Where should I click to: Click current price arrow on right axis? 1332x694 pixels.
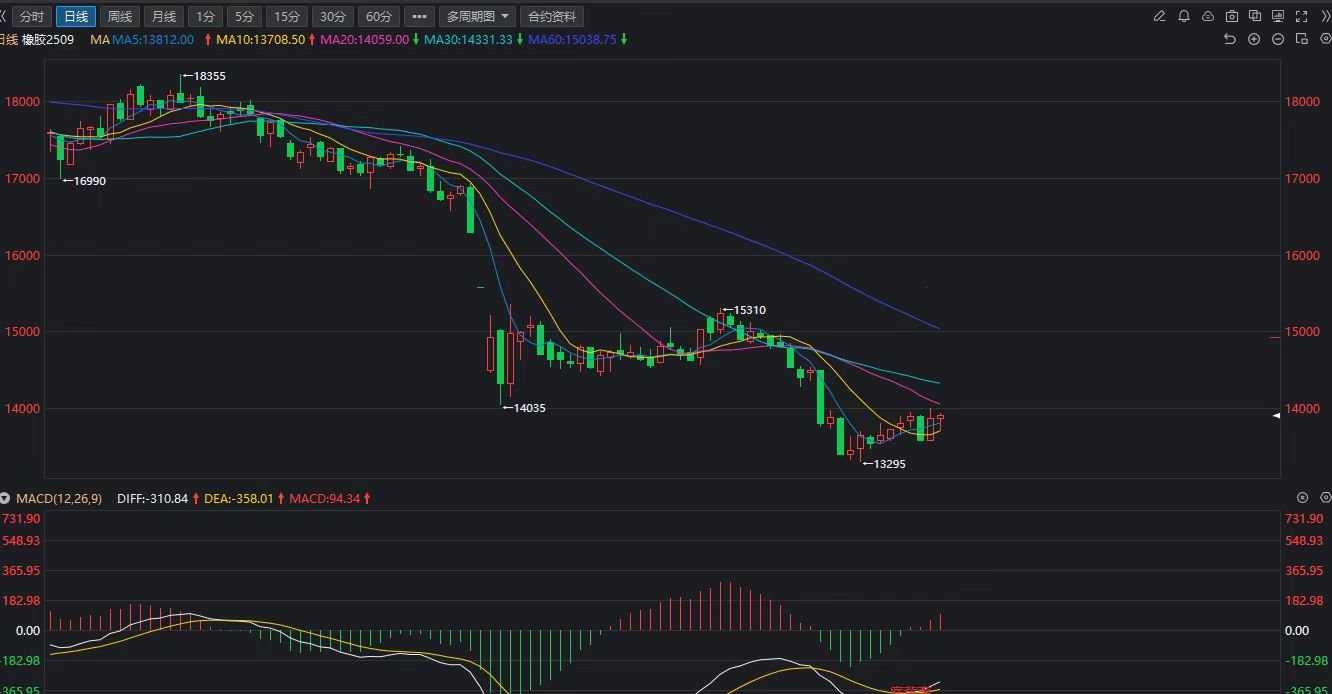click(1276, 415)
